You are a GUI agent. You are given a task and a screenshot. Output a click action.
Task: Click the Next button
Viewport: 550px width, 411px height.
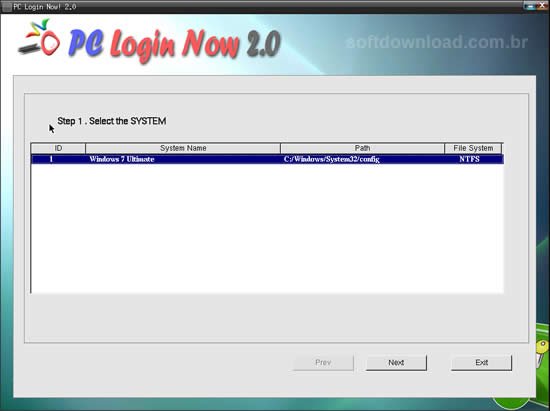coord(396,362)
